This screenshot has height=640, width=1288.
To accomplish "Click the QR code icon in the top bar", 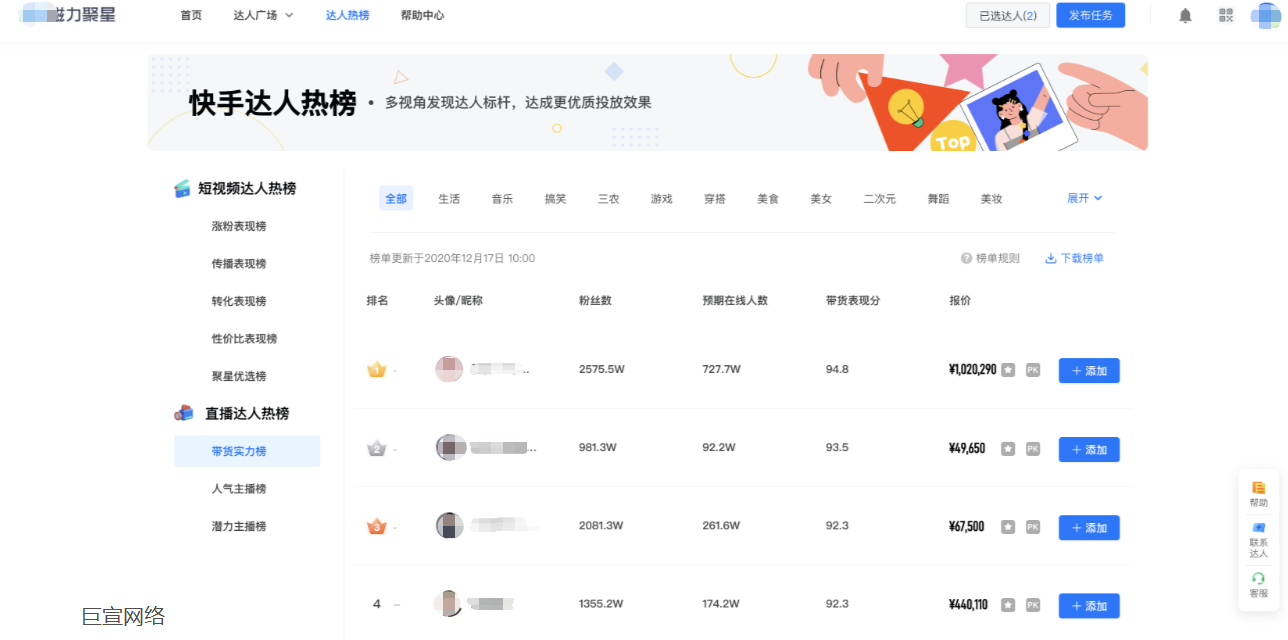I will pyautogui.click(x=1224, y=15).
